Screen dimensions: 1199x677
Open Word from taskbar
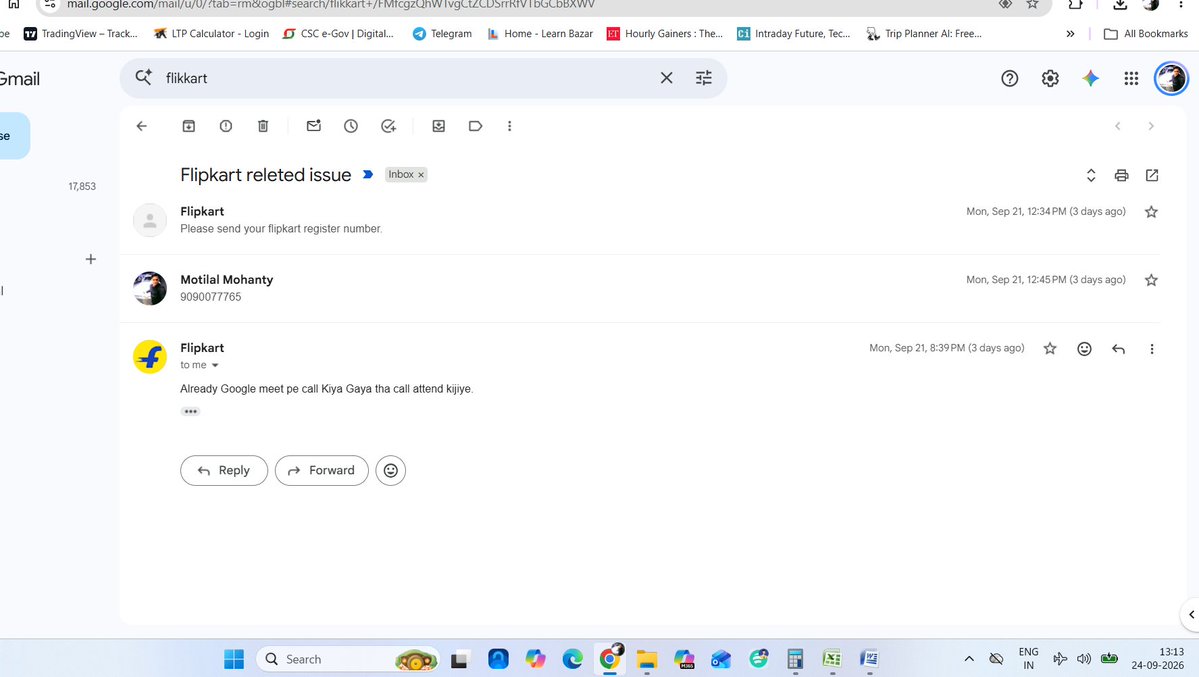[869, 659]
